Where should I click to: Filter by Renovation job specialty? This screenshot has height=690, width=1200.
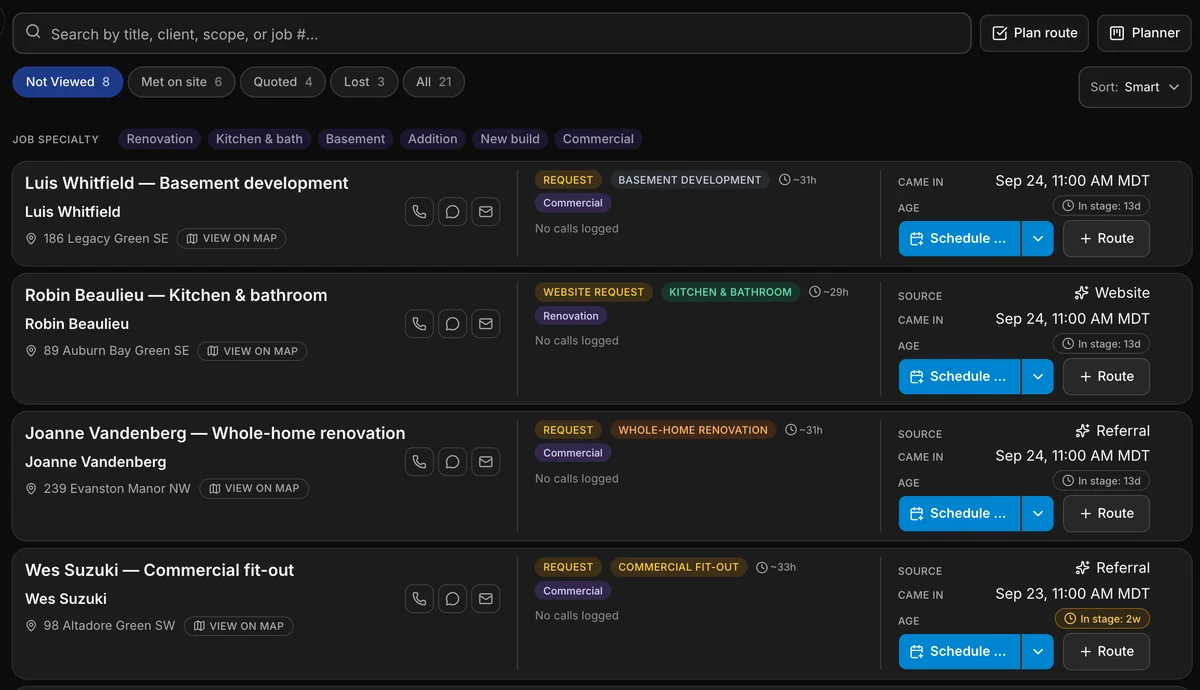[160, 139]
